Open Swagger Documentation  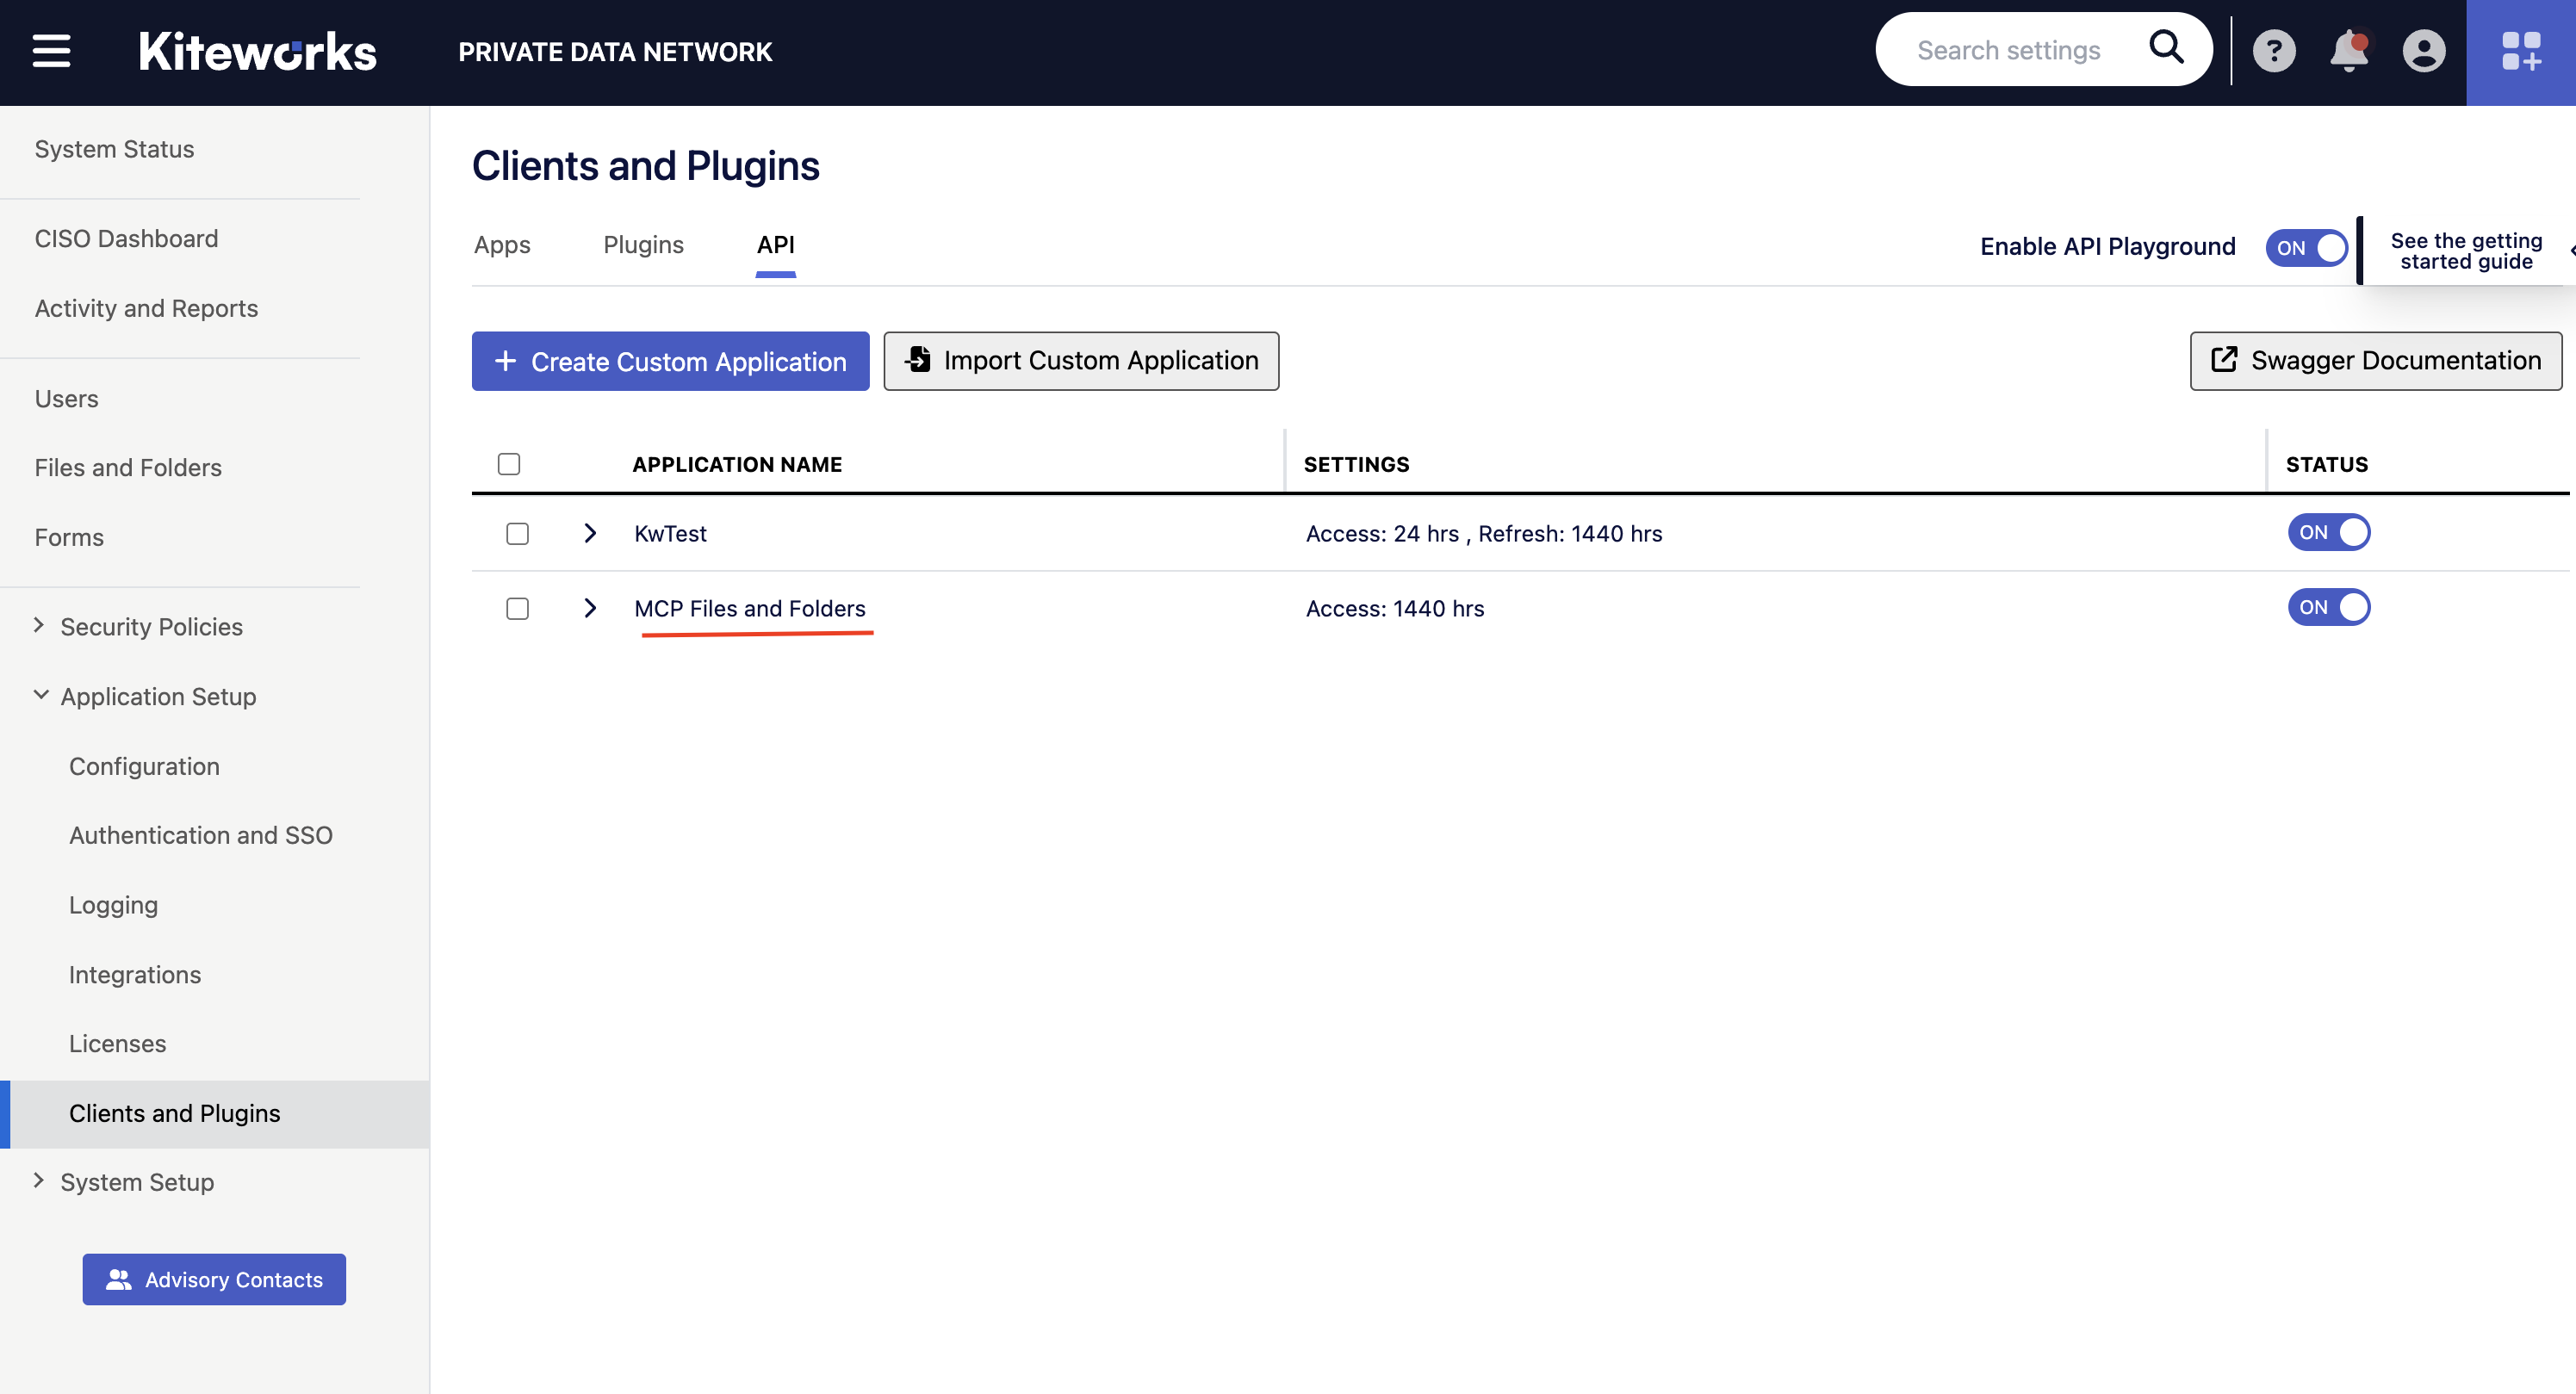[2375, 361]
